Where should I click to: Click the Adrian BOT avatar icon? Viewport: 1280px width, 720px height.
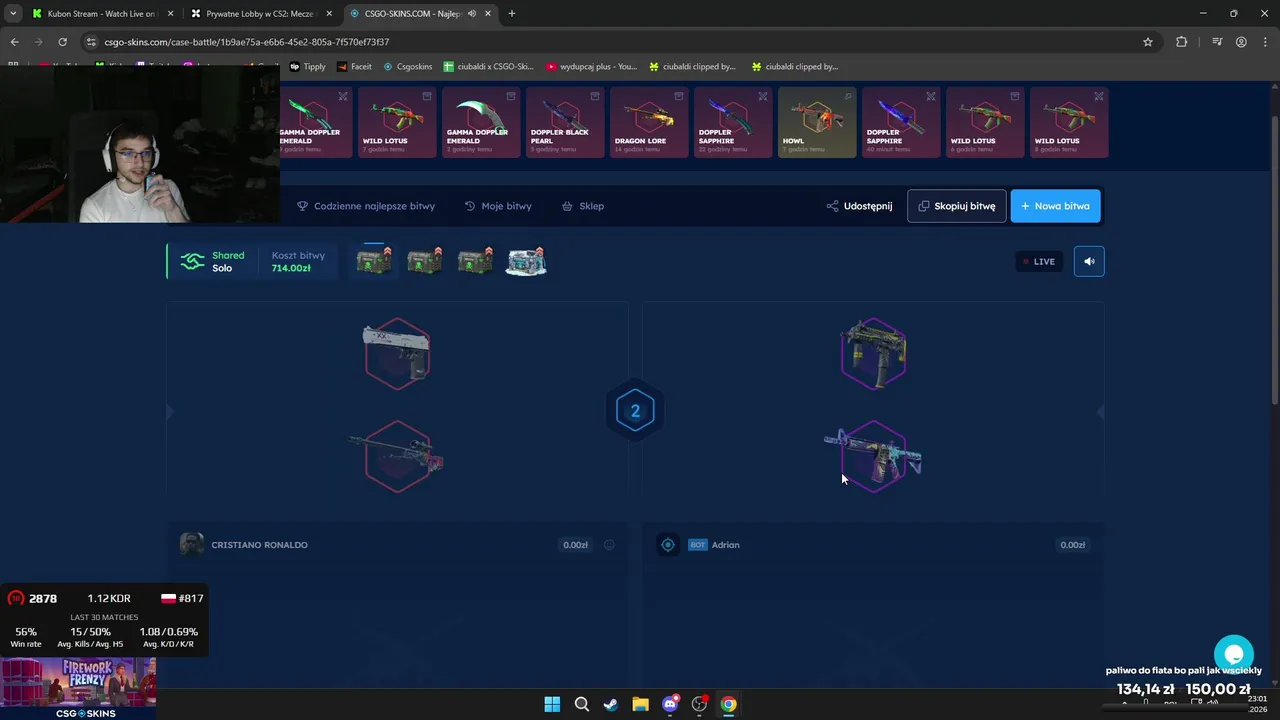[668, 545]
